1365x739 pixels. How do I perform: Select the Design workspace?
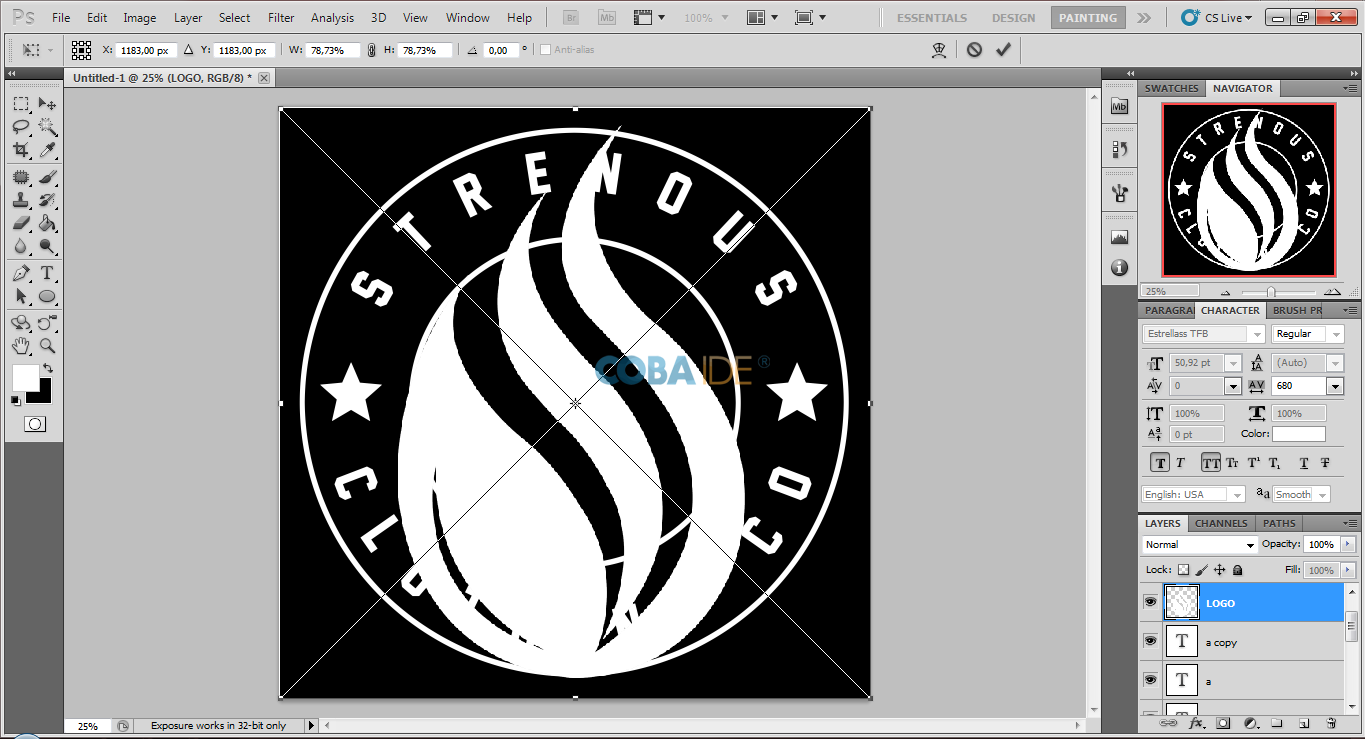pyautogui.click(x=1013, y=17)
